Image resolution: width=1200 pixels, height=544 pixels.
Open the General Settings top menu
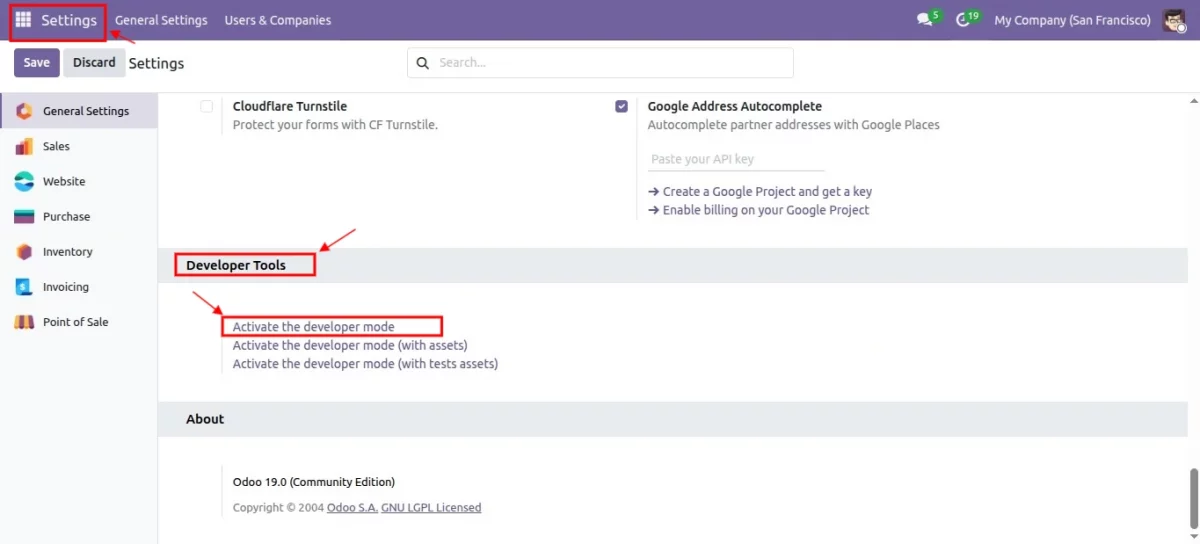click(x=161, y=20)
